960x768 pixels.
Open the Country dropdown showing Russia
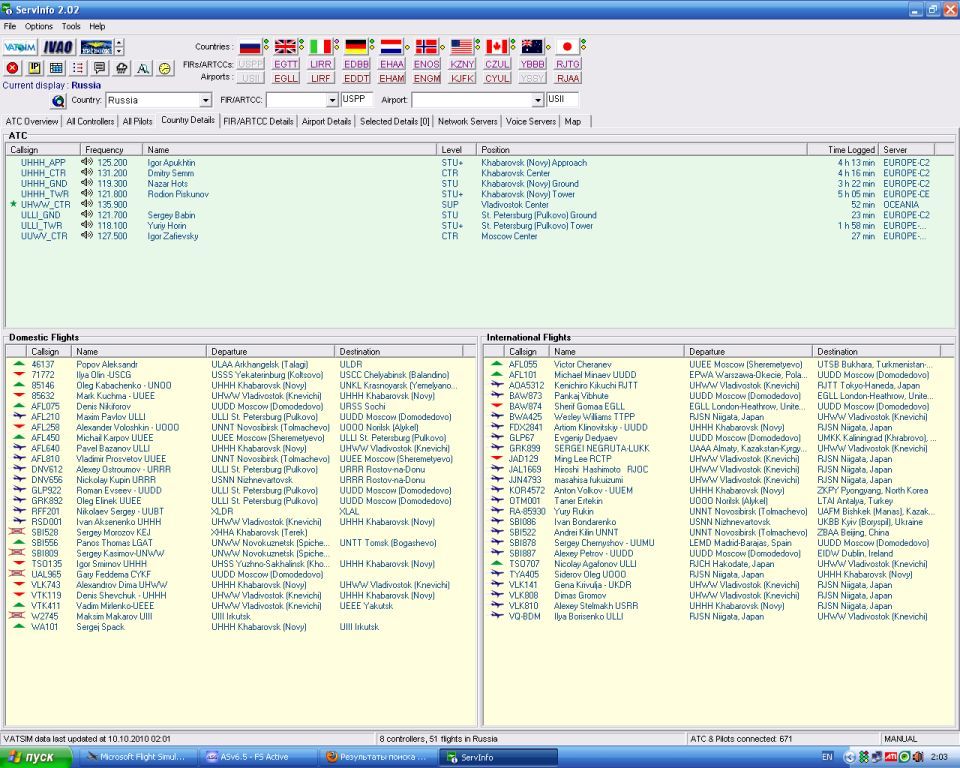[206, 101]
